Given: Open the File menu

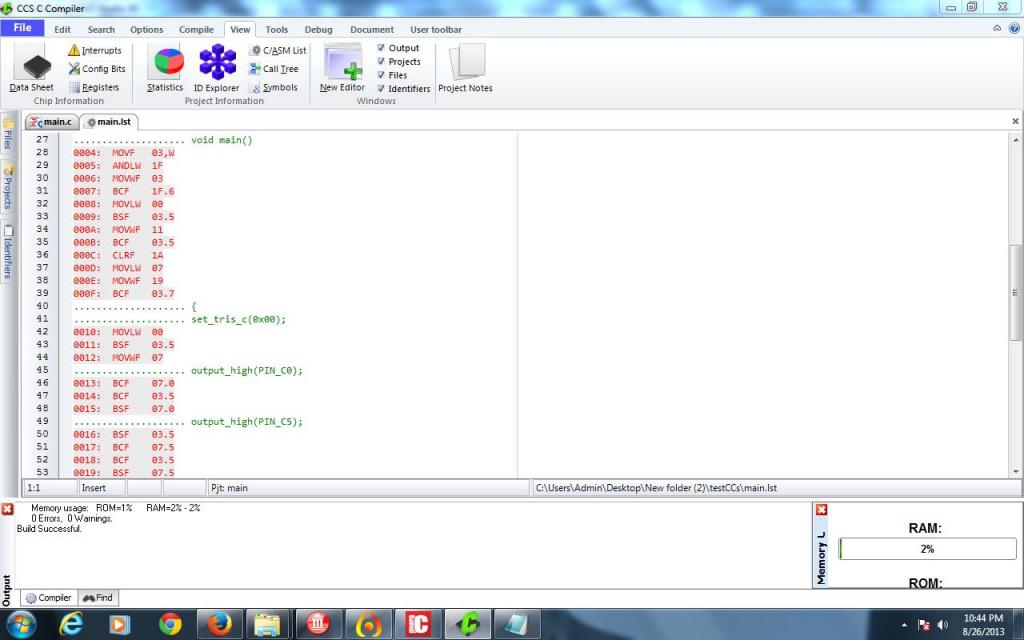Looking at the screenshot, I should tap(22, 27).
